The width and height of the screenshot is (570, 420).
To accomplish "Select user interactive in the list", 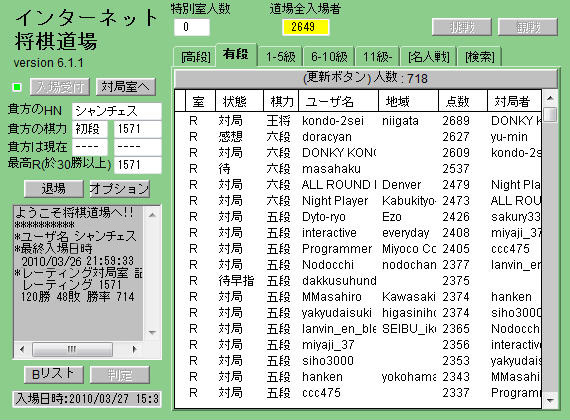I will (x=329, y=233).
